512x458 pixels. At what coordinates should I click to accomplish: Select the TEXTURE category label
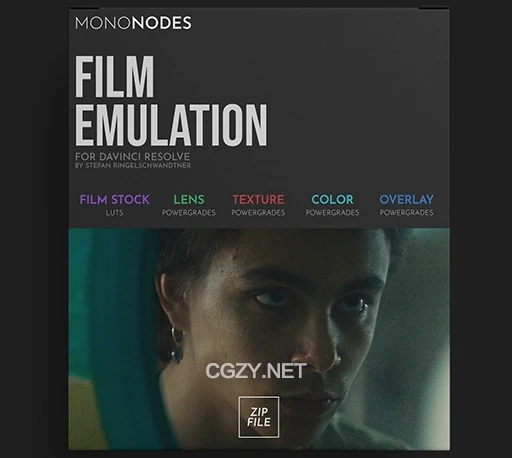(258, 199)
